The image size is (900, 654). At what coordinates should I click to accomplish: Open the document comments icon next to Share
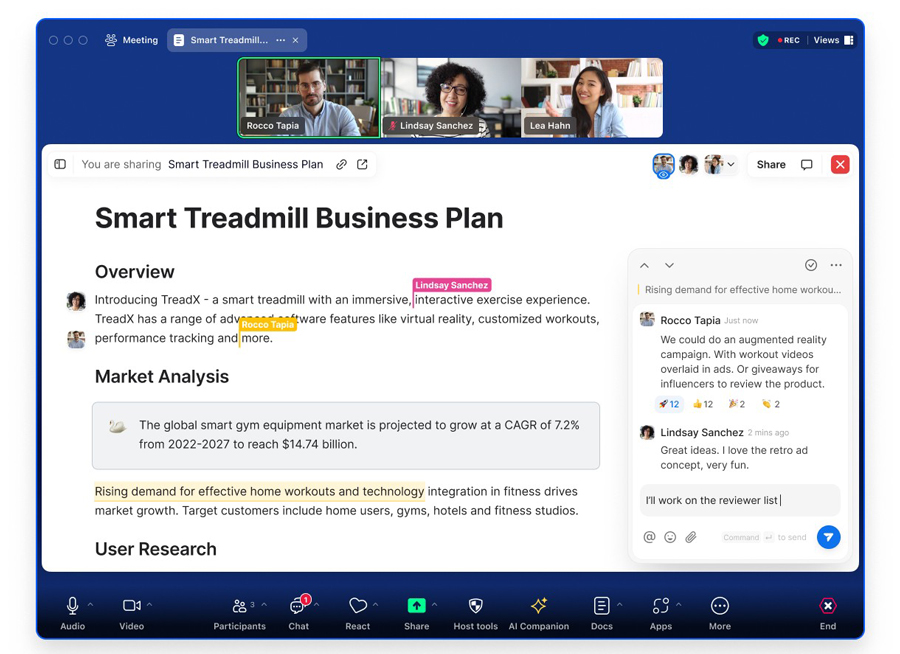pyautogui.click(x=806, y=165)
